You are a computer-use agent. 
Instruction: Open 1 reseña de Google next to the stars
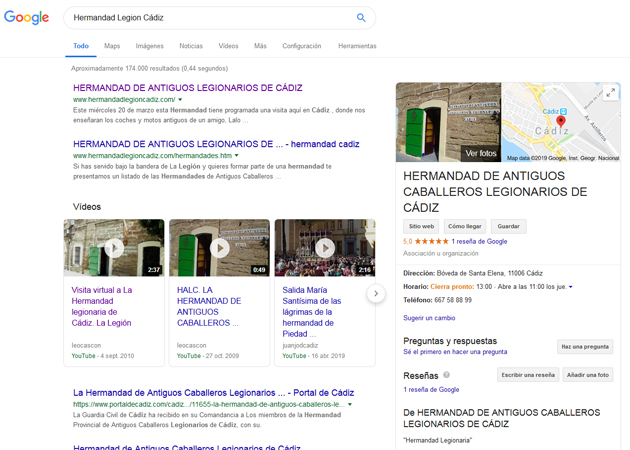tap(479, 241)
